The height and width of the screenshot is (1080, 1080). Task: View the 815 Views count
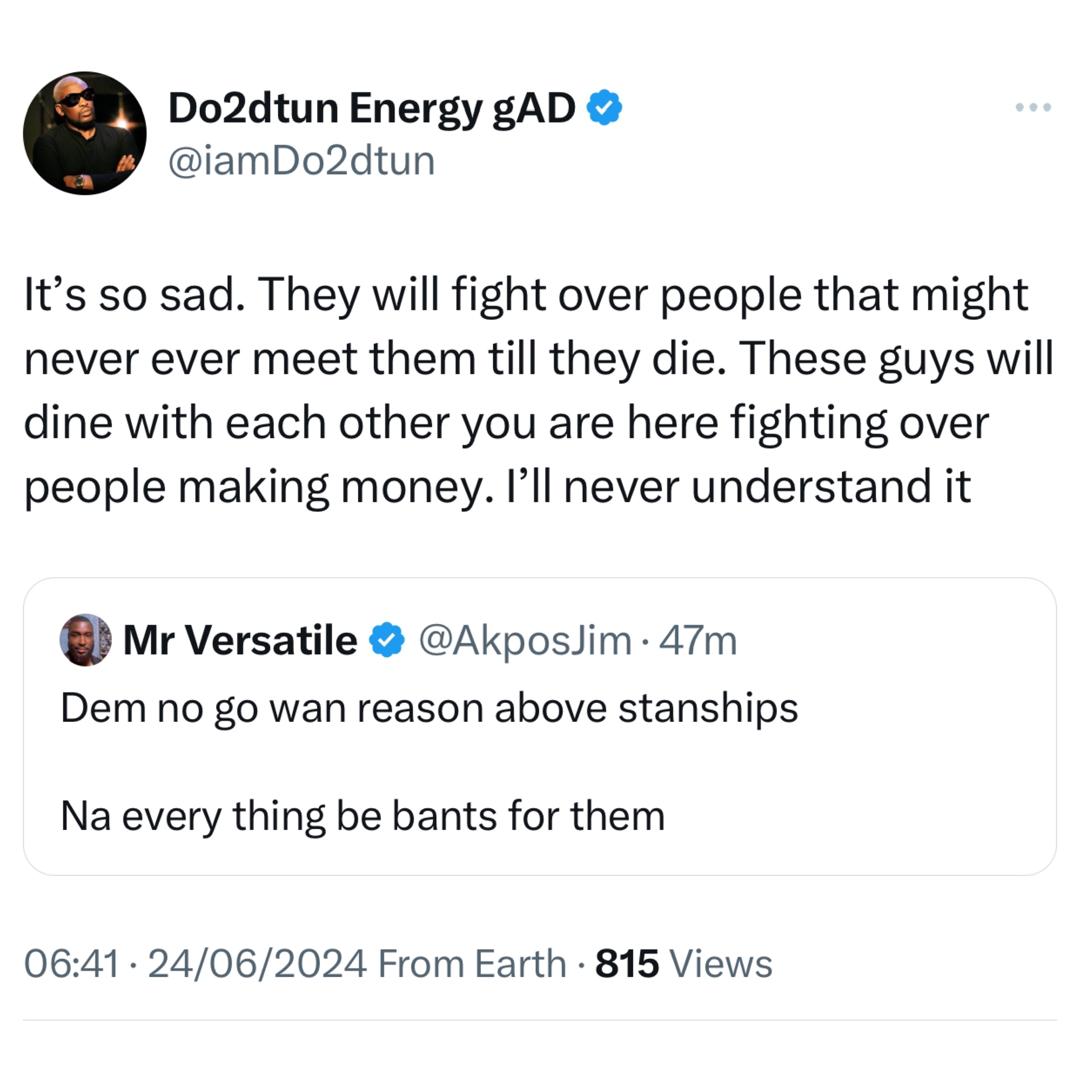point(684,964)
